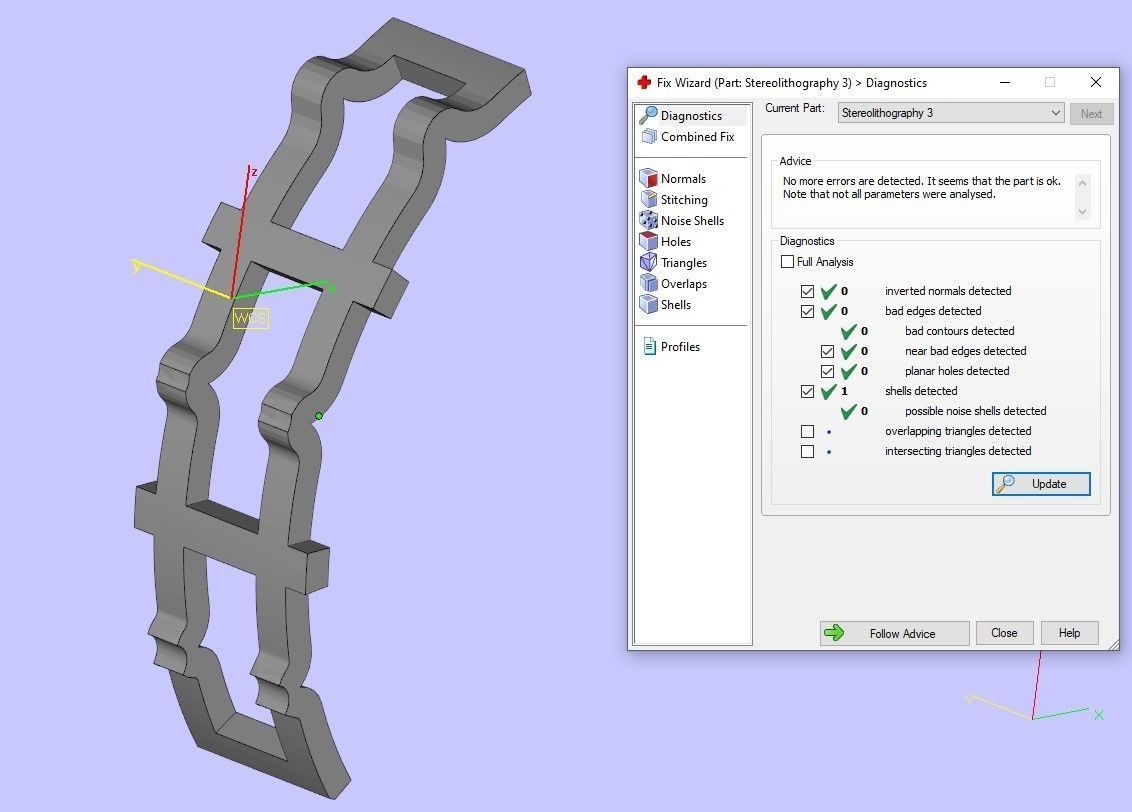Select Shells in the sidebar list
Screen dimensions: 1132x812
(x=666, y=304)
